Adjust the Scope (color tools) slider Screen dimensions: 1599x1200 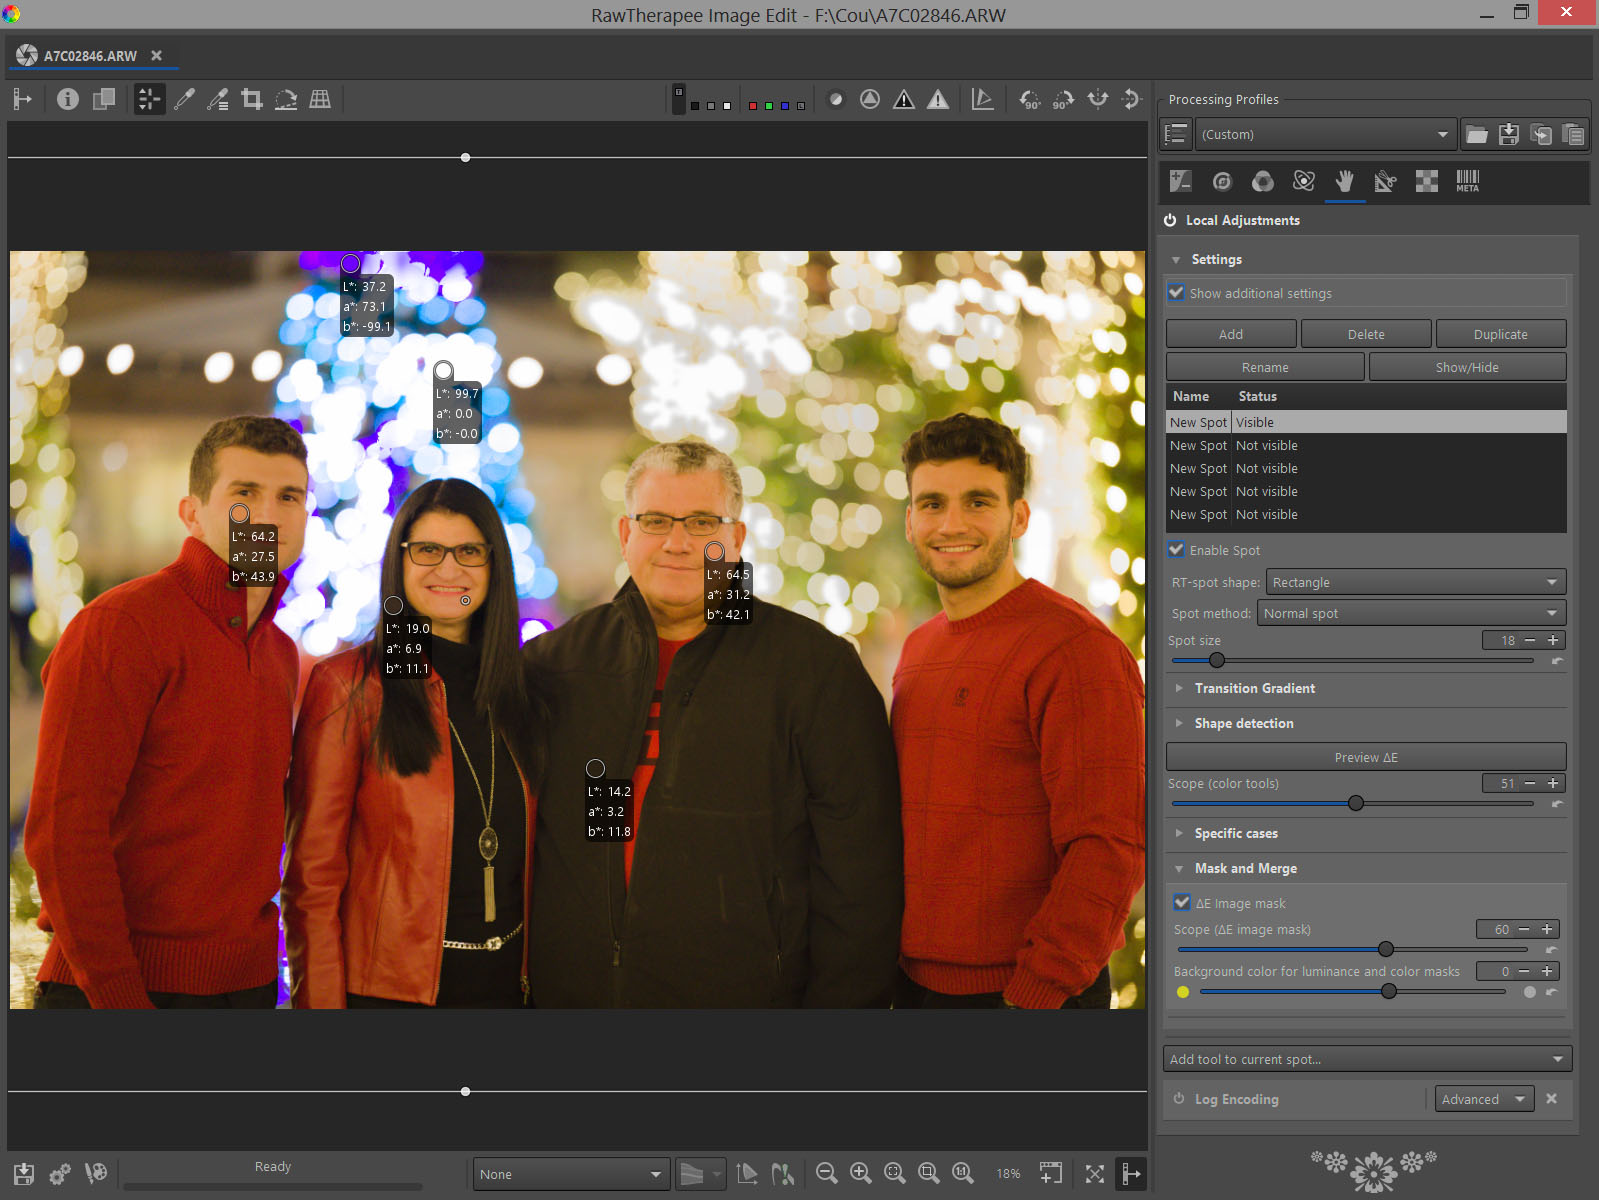point(1356,803)
